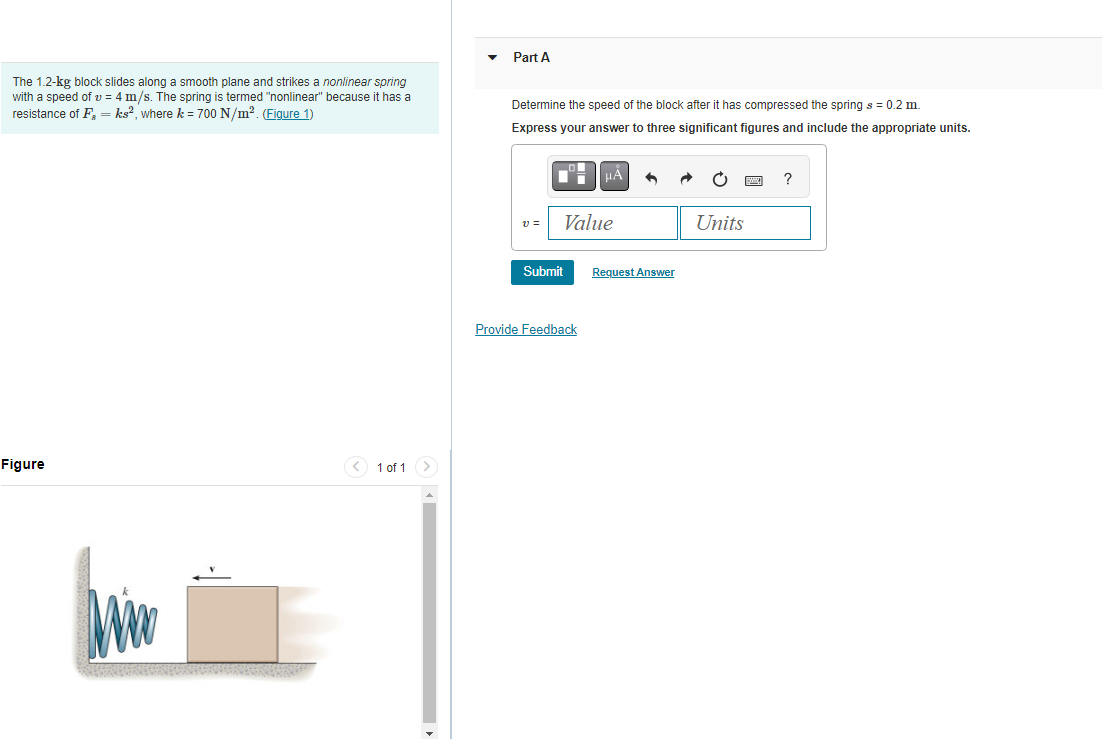1102x739 pixels.
Task: Reset the answer field using the reset icon
Action: 720,178
